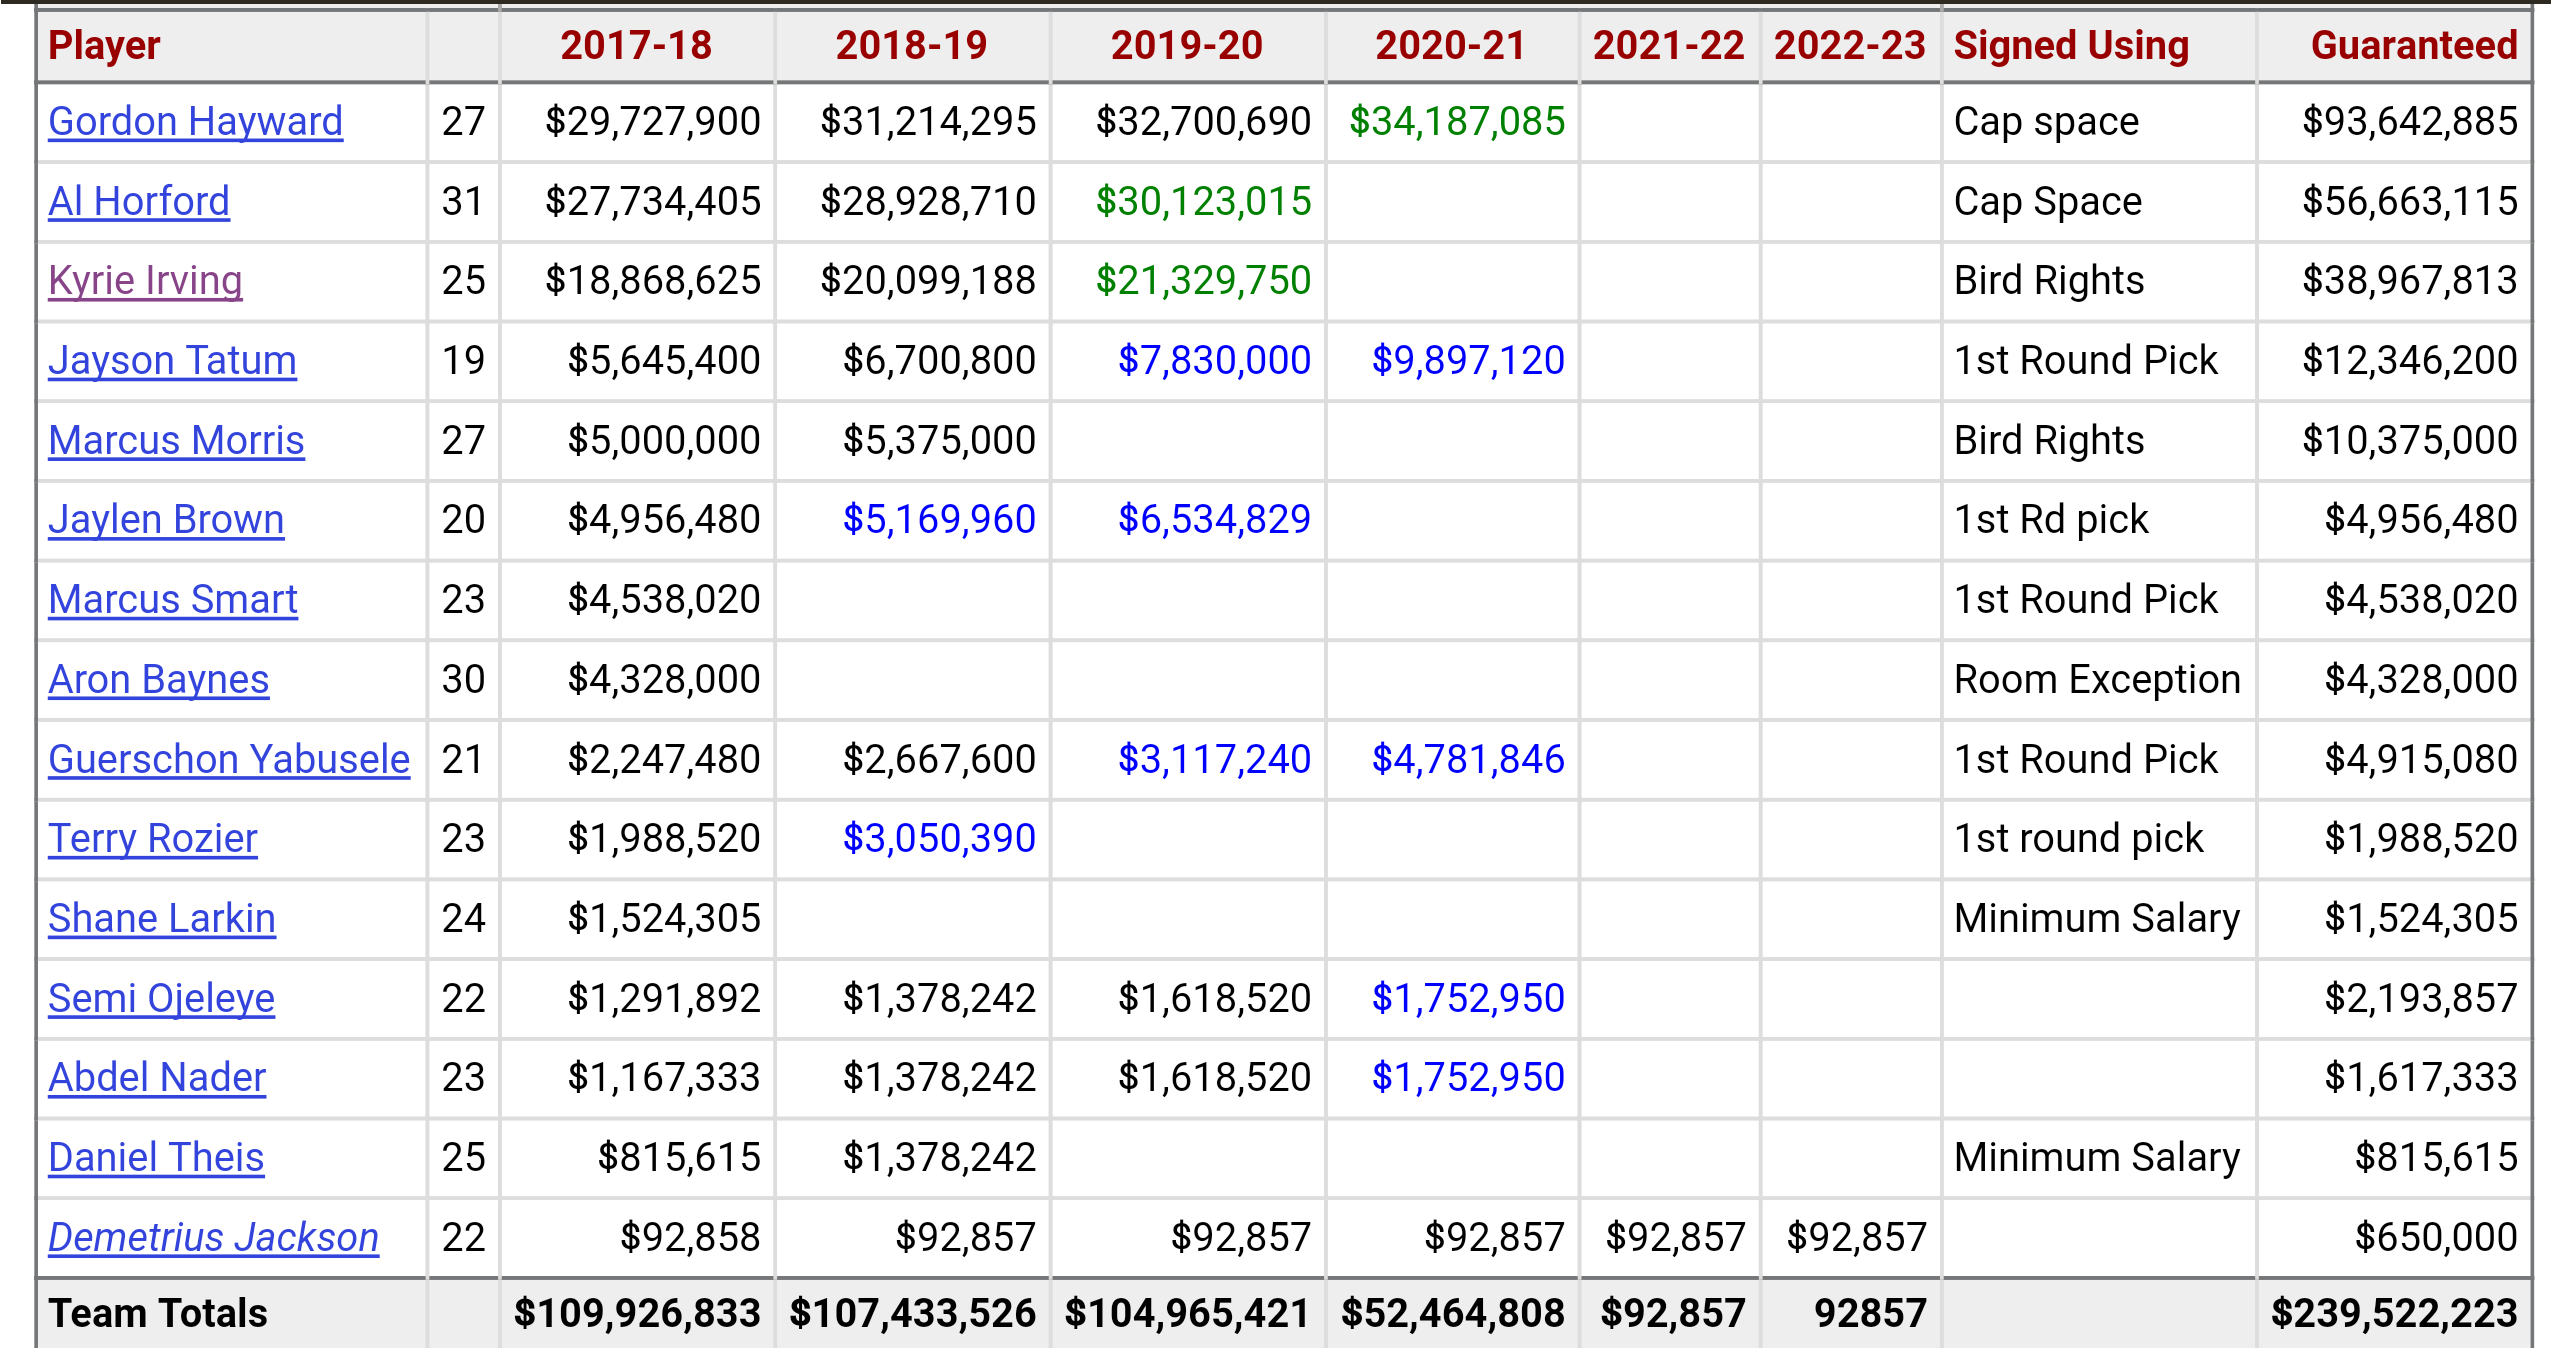Select the Jayson Tatum link
This screenshot has width=2551, height=1348.
click(x=172, y=361)
